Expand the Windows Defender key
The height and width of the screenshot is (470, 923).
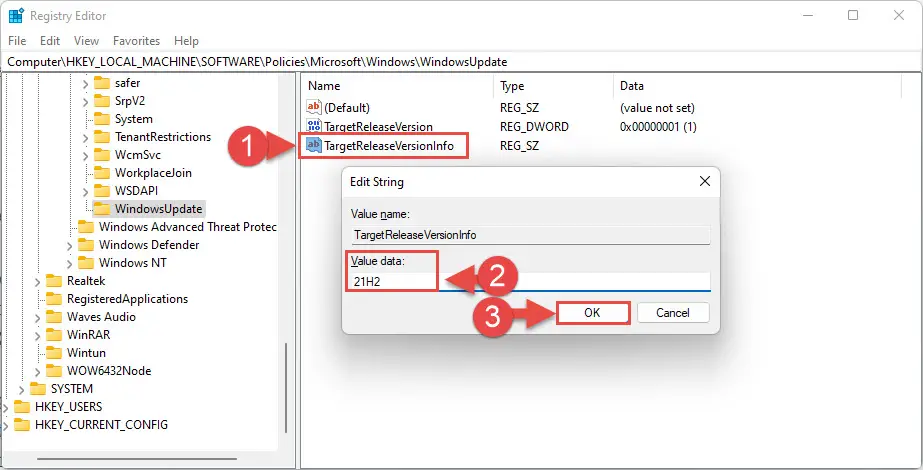pos(69,245)
